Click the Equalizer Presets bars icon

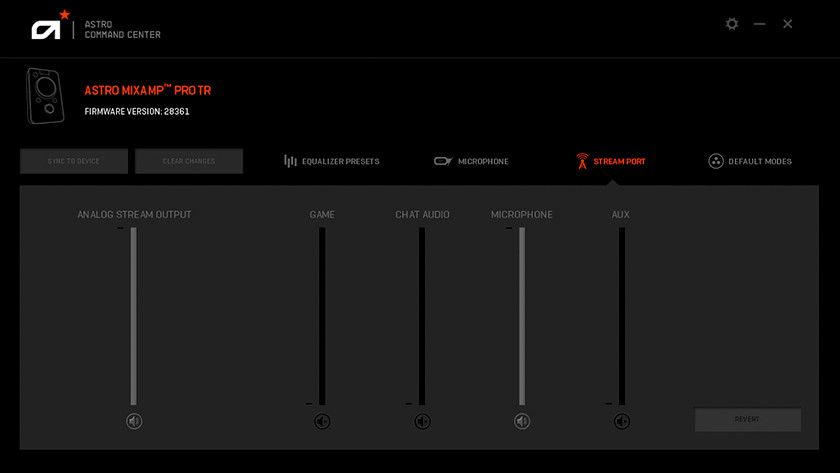pyautogui.click(x=290, y=161)
